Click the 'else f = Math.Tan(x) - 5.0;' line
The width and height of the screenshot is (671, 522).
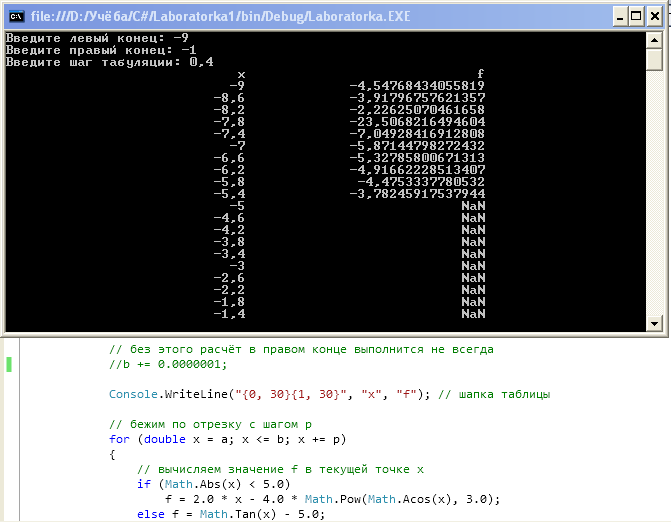point(231,514)
